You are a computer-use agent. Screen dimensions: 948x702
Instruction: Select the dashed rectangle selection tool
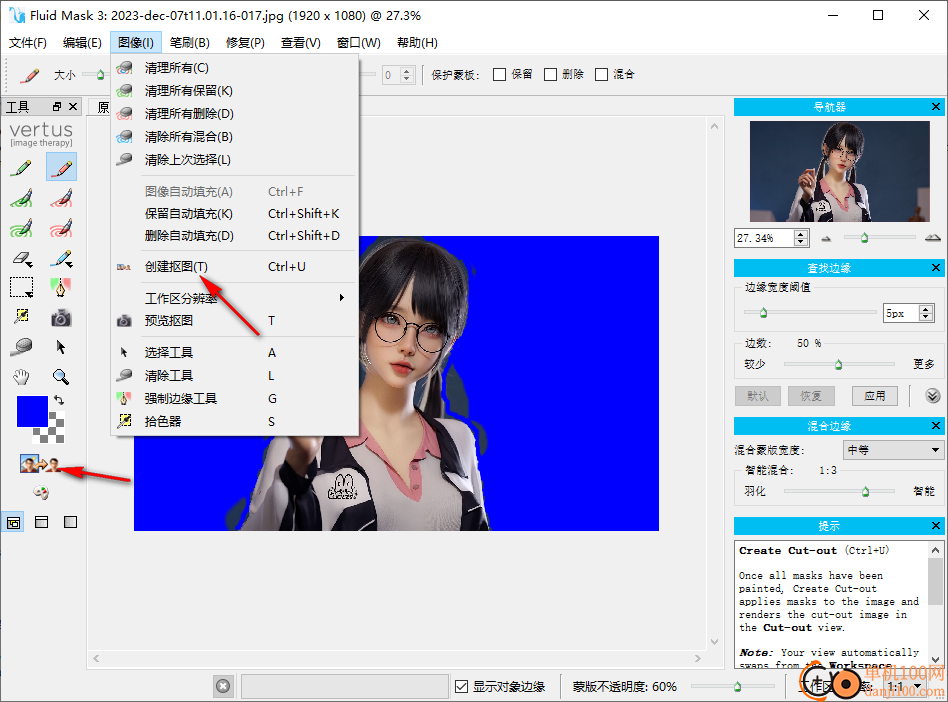pyautogui.click(x=22, y=287)
